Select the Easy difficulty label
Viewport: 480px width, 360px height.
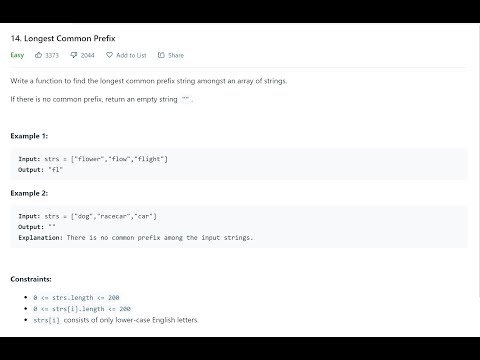[17, 55]
